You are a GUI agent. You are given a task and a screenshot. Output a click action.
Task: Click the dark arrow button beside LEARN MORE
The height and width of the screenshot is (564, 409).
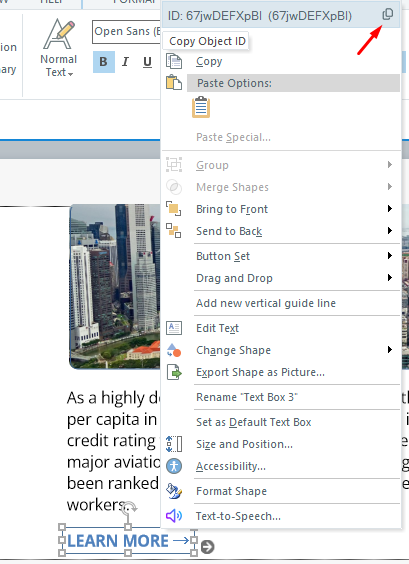pyautogui.click(x=208, y=547)
